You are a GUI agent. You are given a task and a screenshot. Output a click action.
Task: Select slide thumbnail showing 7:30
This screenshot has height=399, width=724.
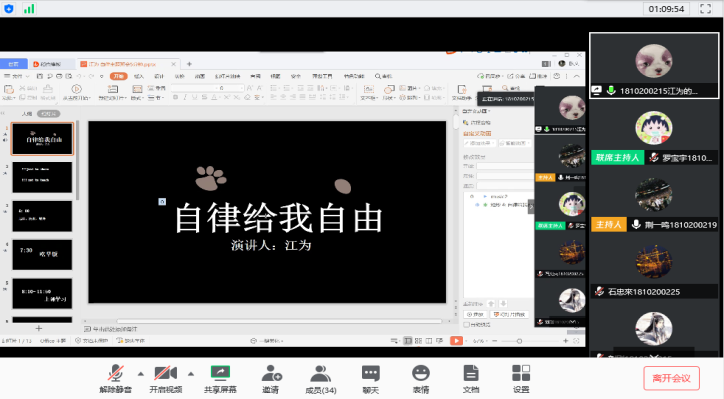pyautogui.click(x=42, y=254)
